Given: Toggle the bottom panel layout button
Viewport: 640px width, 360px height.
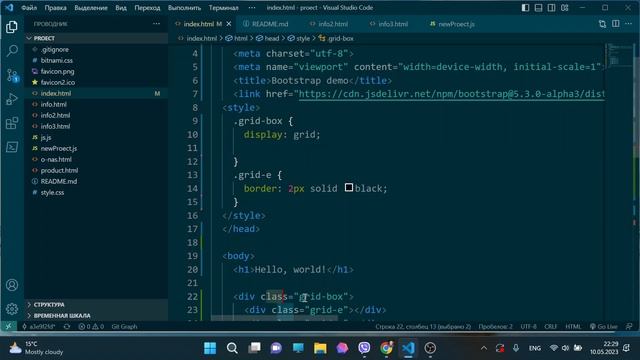Looking at the screenshot, I should pyautogui.click(x=538, y=8).
